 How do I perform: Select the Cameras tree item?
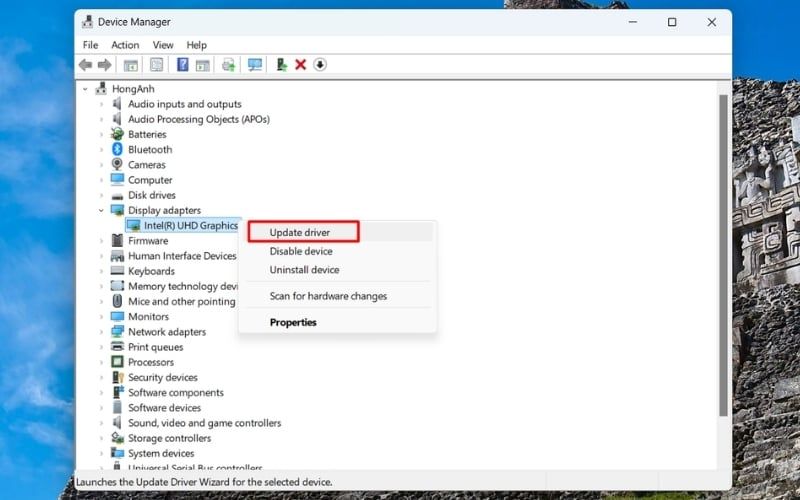pyautogui.click(x=147, y=165)
